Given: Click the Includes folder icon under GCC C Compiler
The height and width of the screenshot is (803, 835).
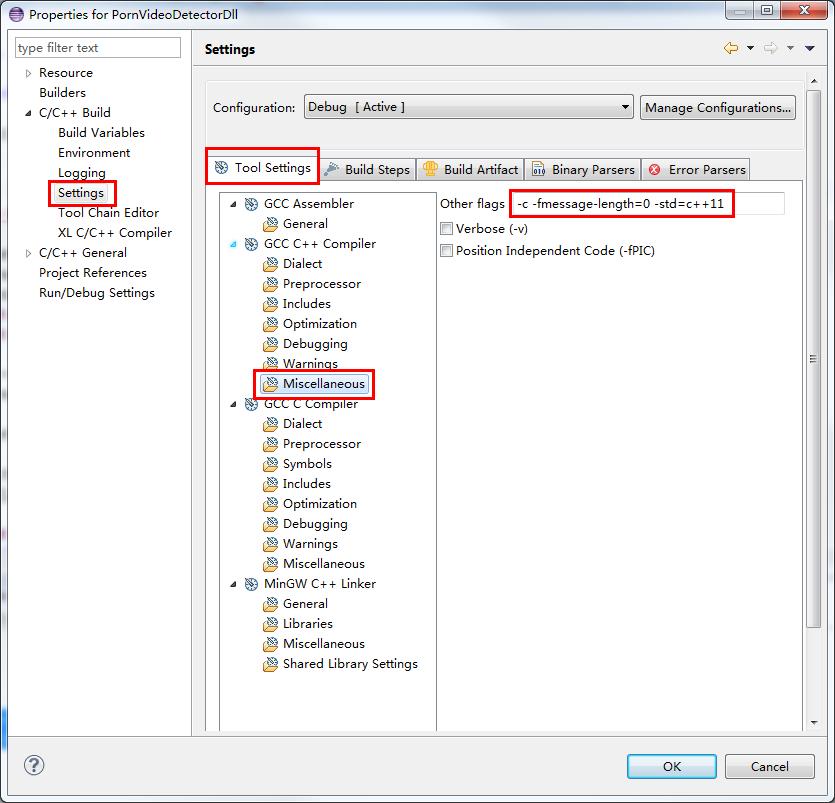Looking at the screenshot, I should pos(271,484).
